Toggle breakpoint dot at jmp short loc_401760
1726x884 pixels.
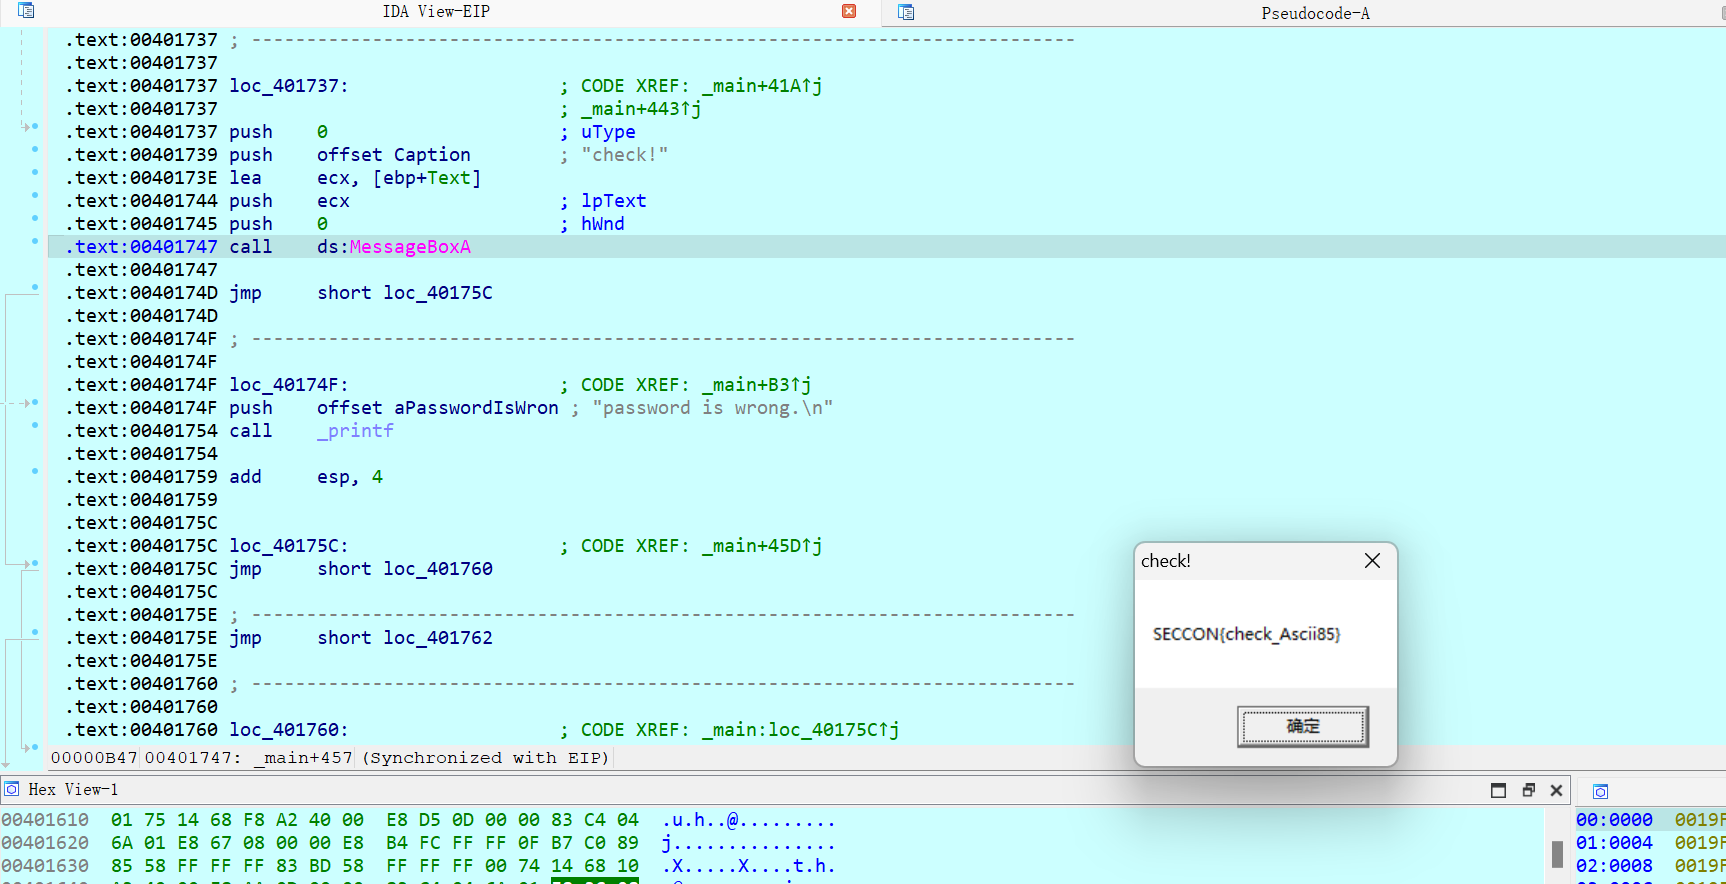tap(34, 563)
